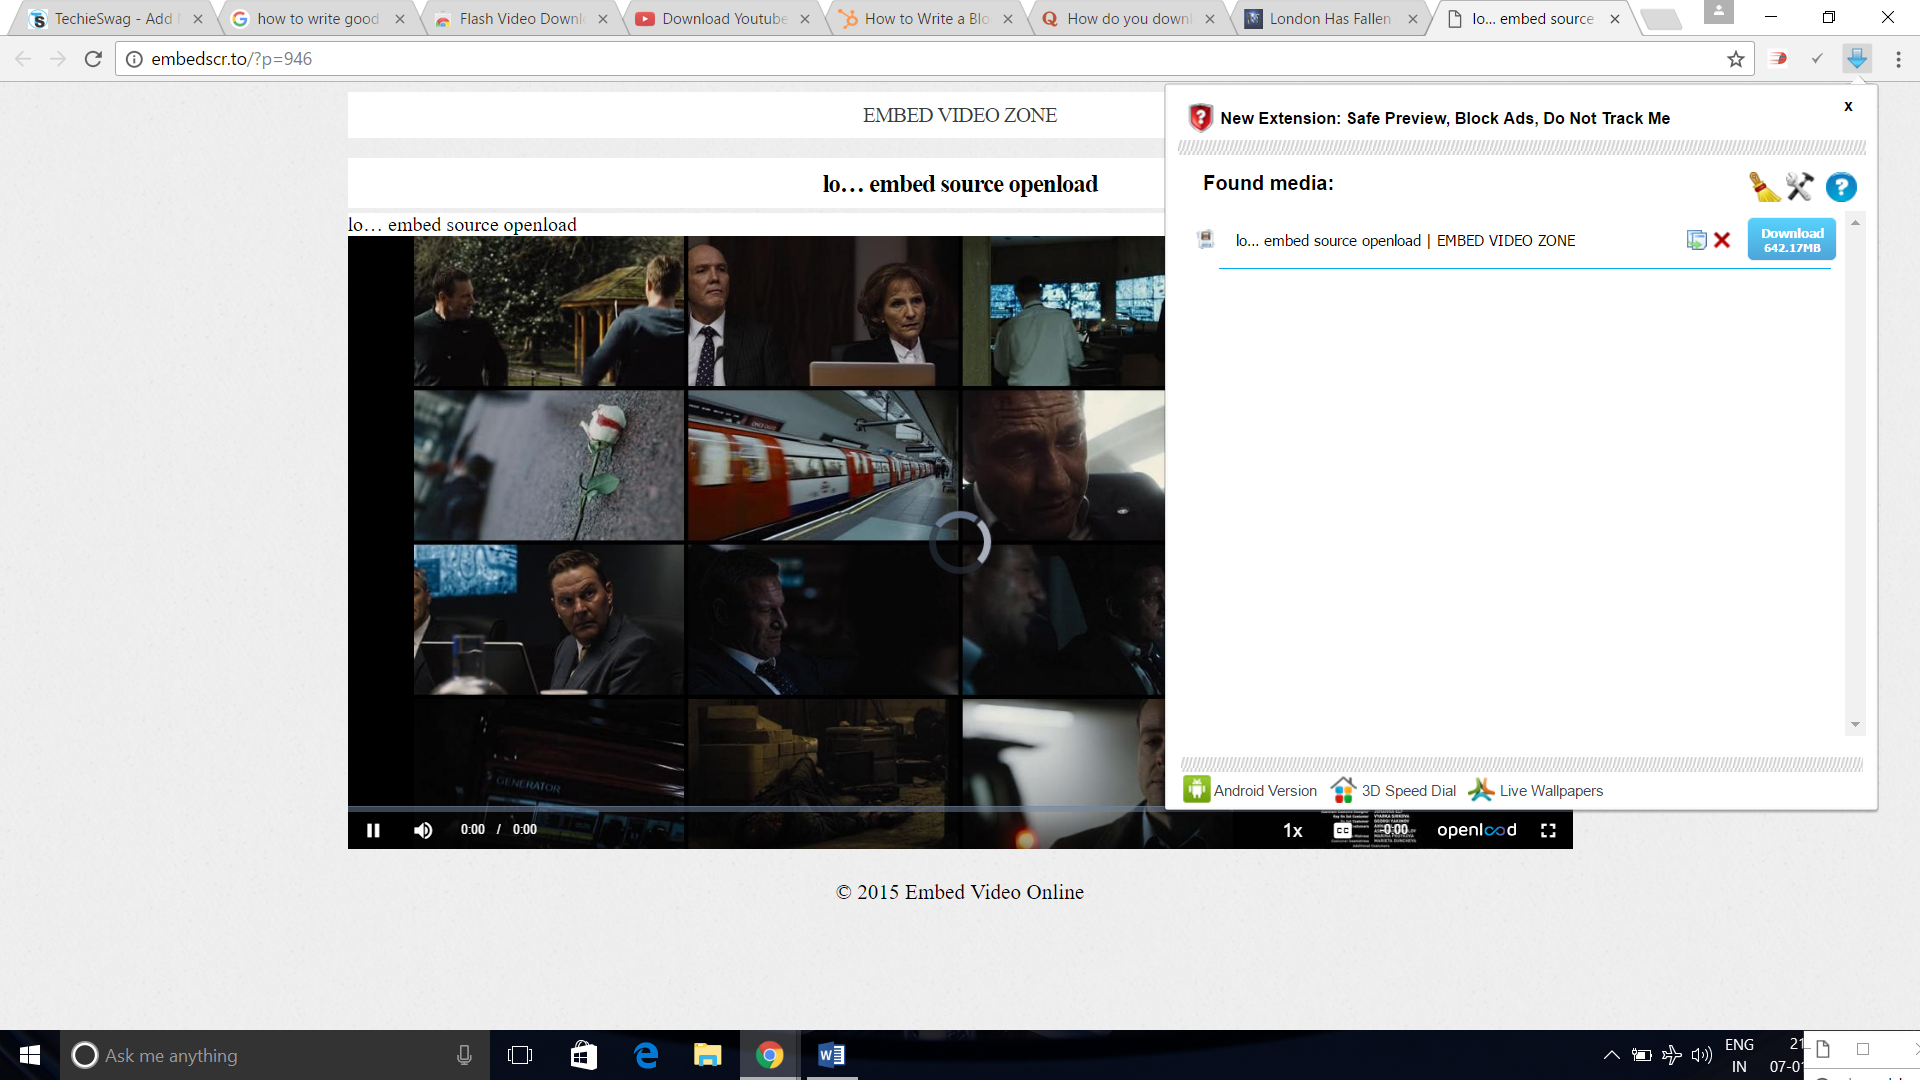Viewport: 1920px width, 1080px height.
Task: Click the red extension icon in toolbar
Action: [x=1778, y=59]
